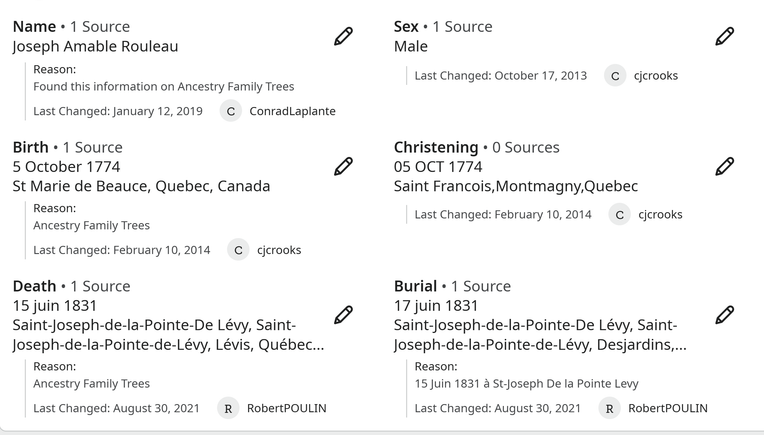Open cjcrooks link under Christening

click(x=660, y=214)
